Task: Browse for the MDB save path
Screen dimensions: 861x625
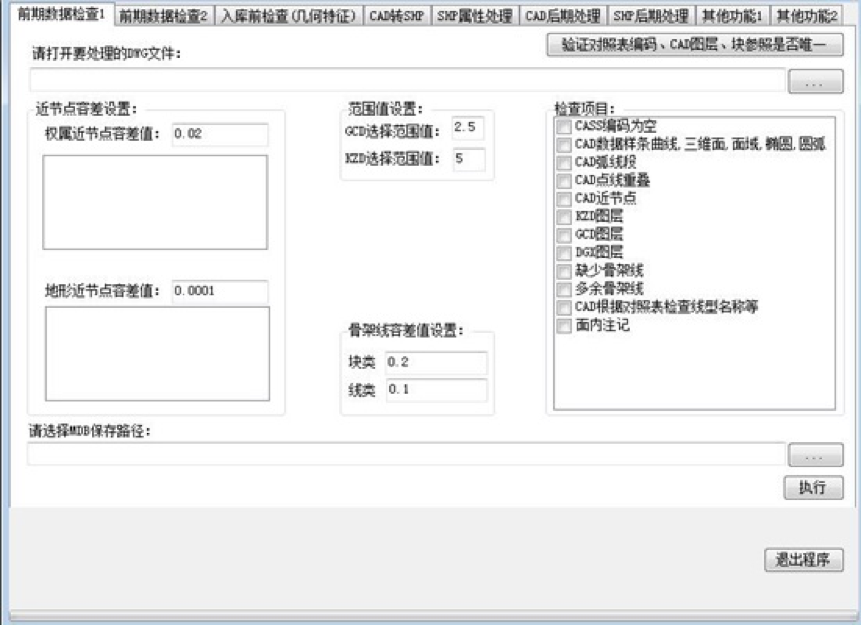Action: [815, 455]
